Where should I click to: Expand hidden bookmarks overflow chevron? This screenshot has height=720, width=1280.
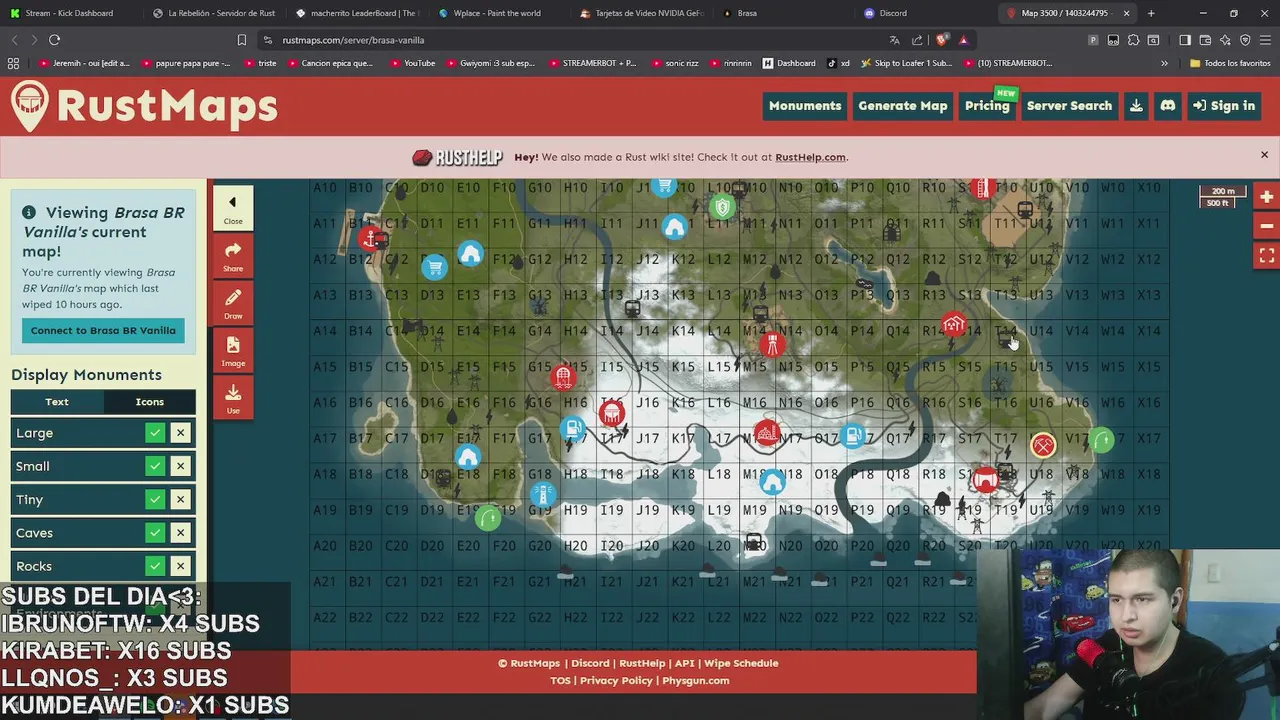(1164, 63)
